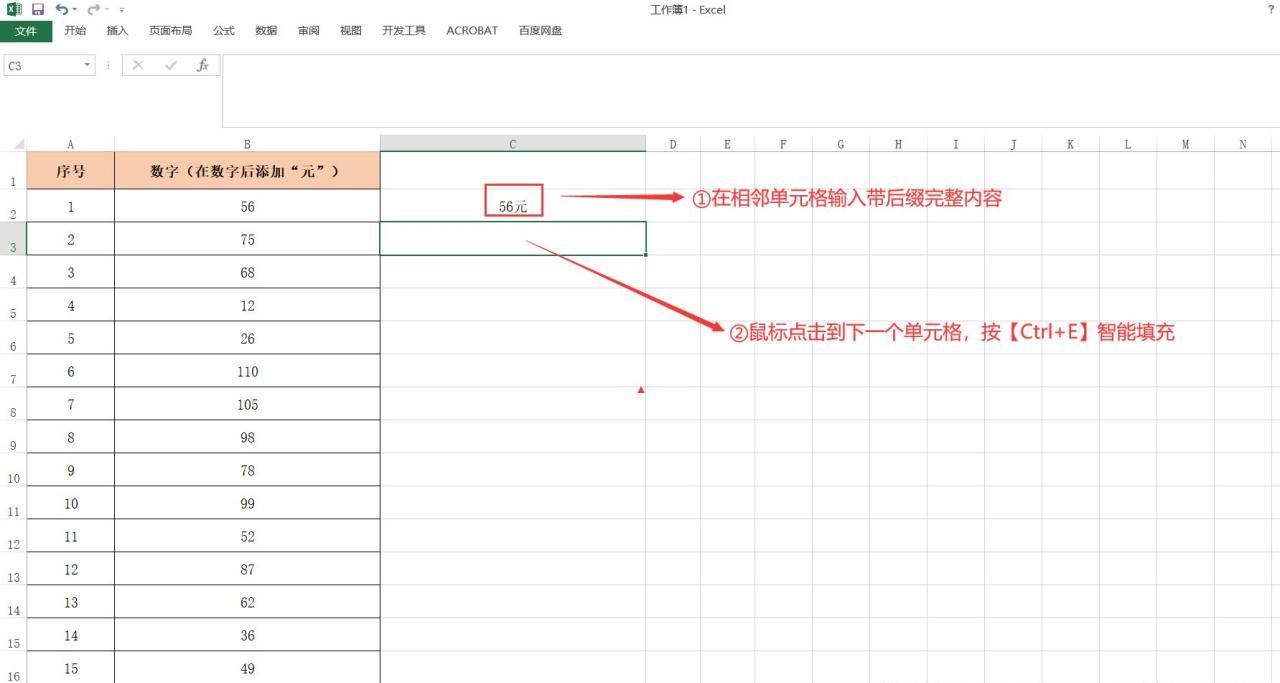Select column A header

coord(70,144)
